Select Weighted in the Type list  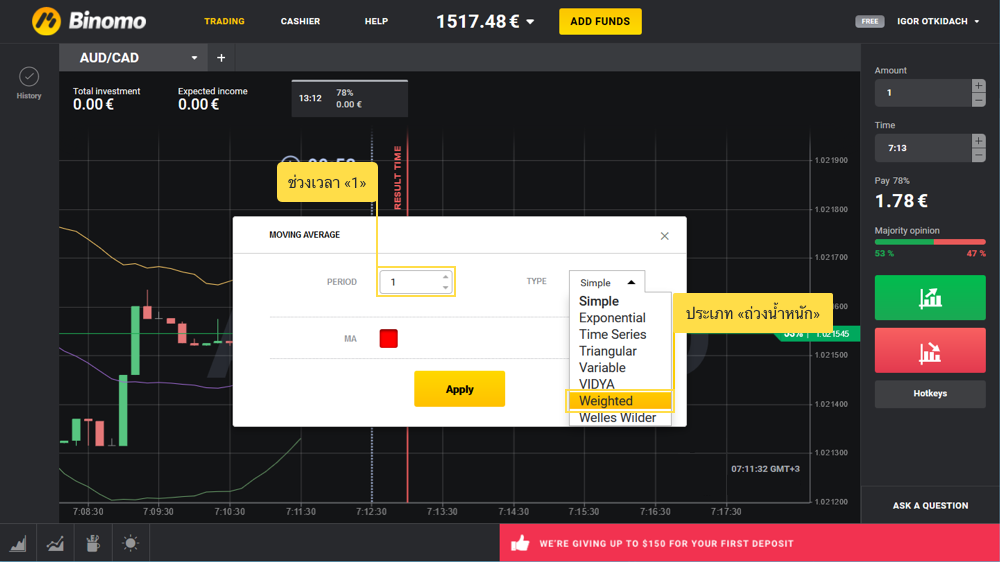[606, 401]
